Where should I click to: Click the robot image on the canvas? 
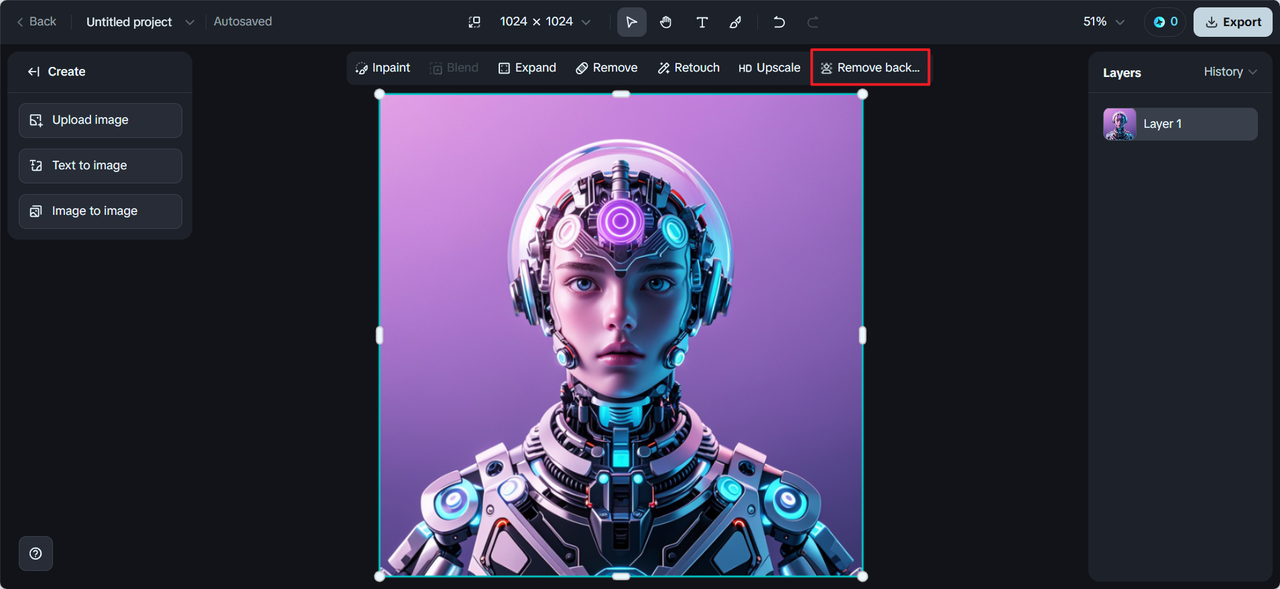[x=620, y=335]
